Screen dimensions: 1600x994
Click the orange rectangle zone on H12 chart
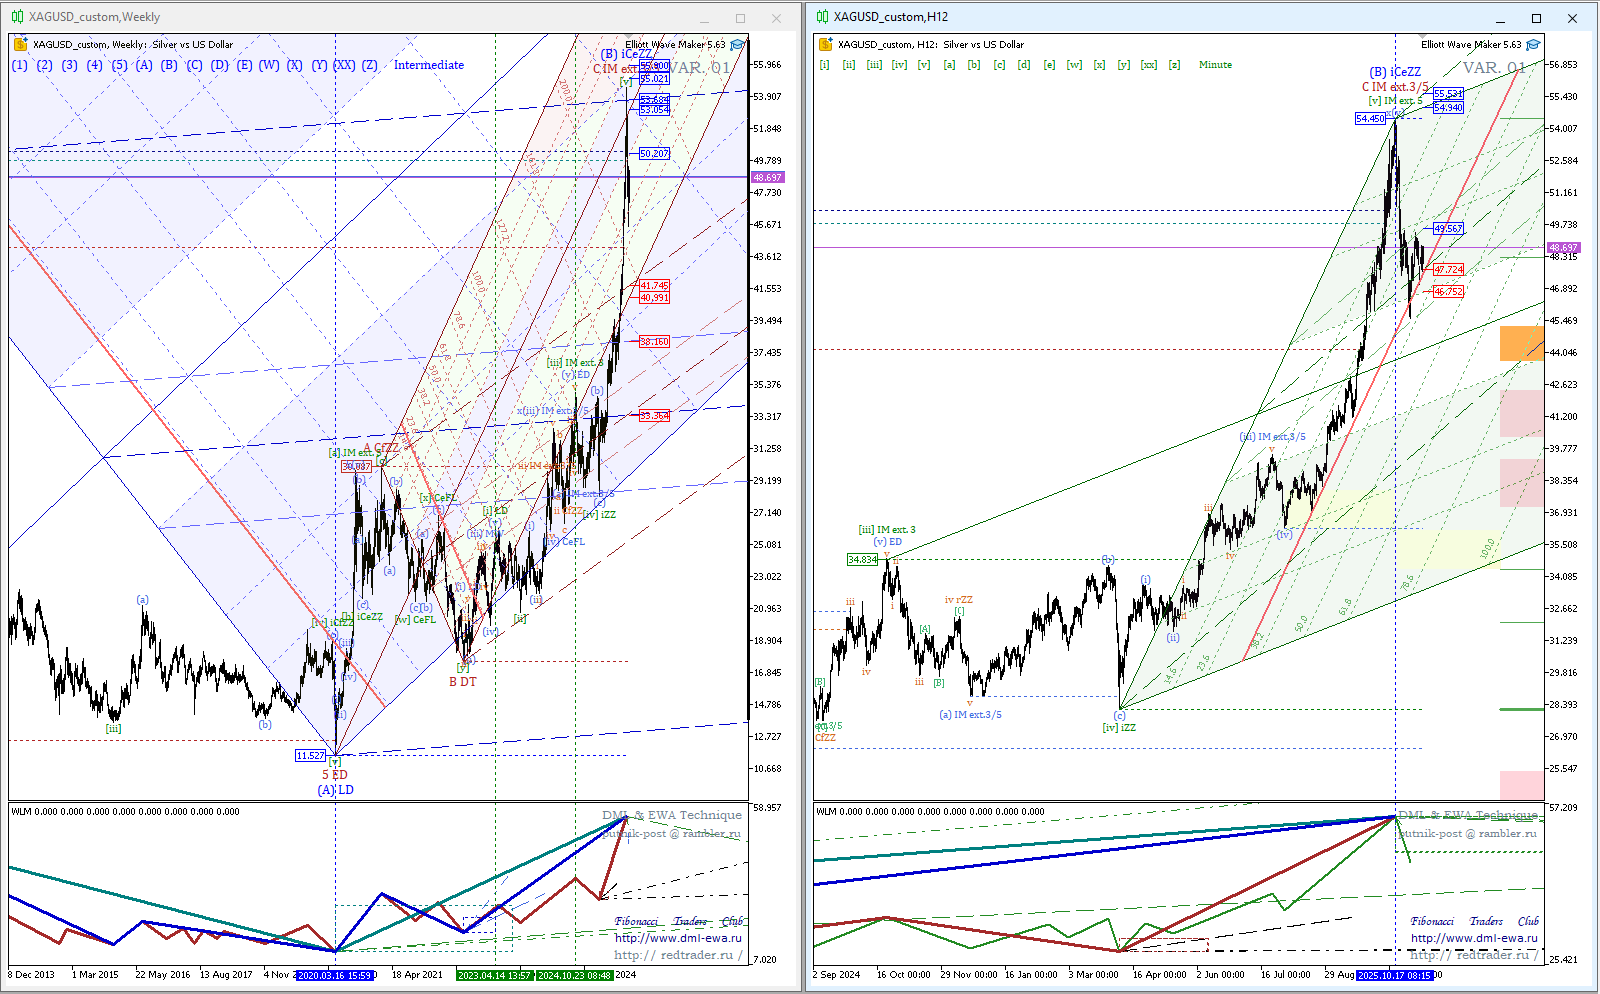pyautogui.click(x=1521, y=343)
